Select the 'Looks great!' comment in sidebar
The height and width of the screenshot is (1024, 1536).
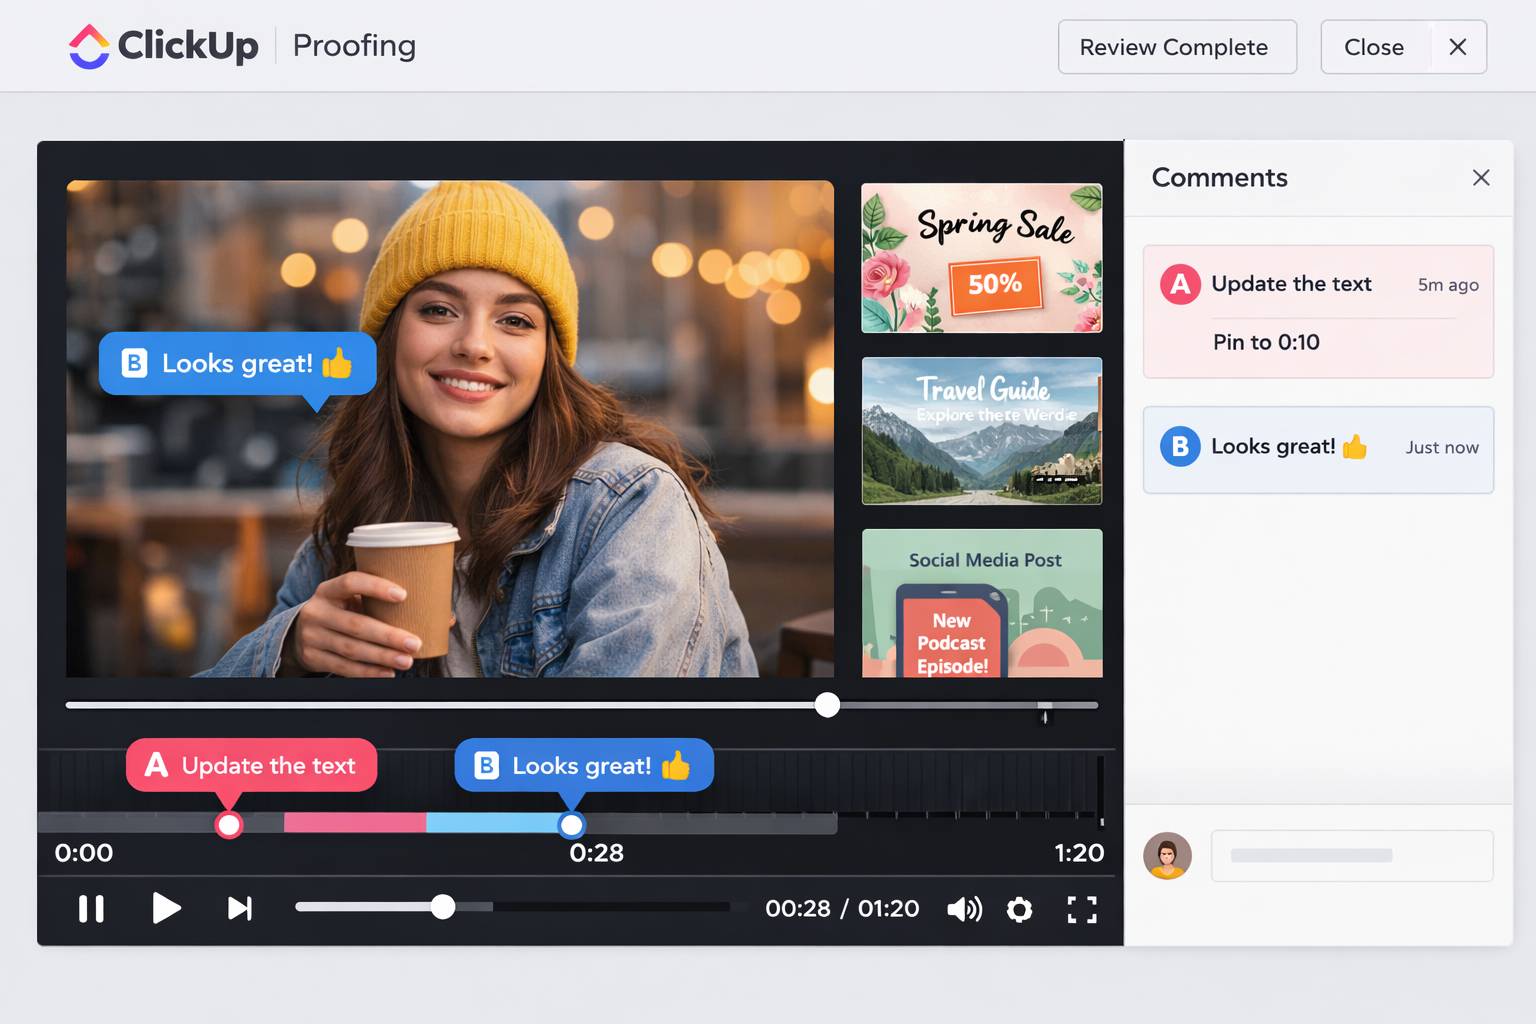tap(1317, 449)
